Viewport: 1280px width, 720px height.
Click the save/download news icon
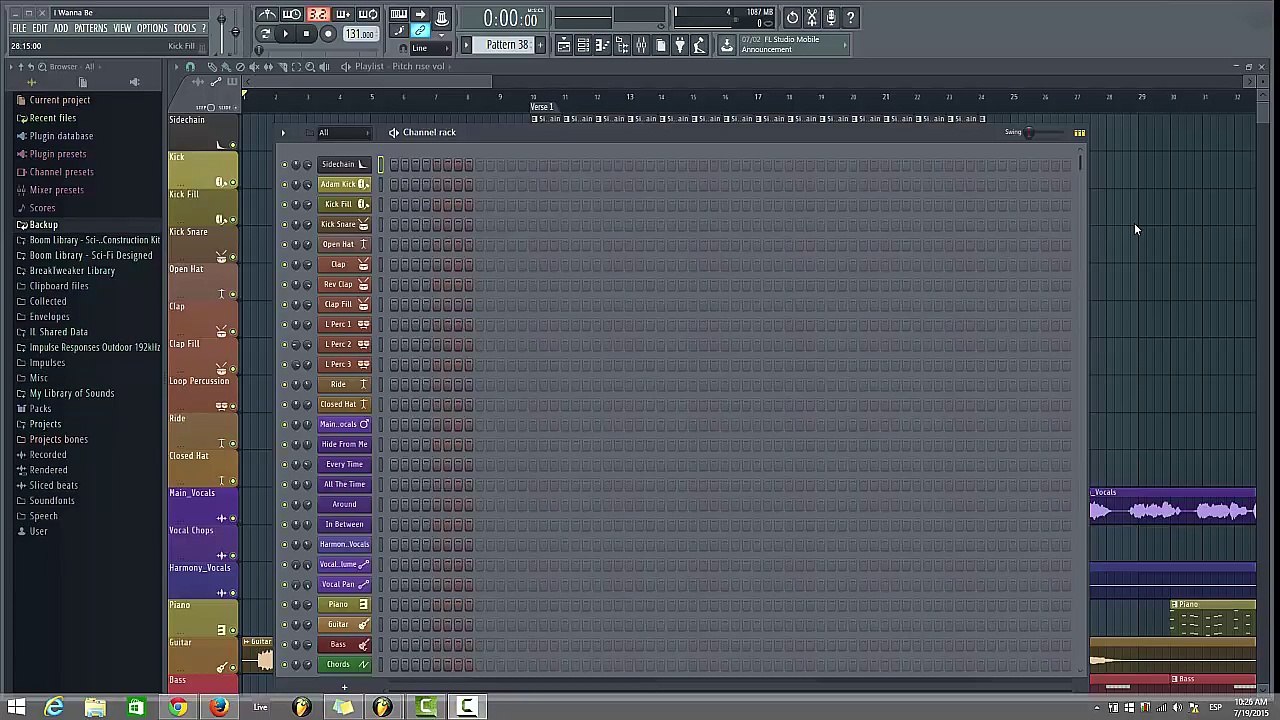click(x=727, y=45)
